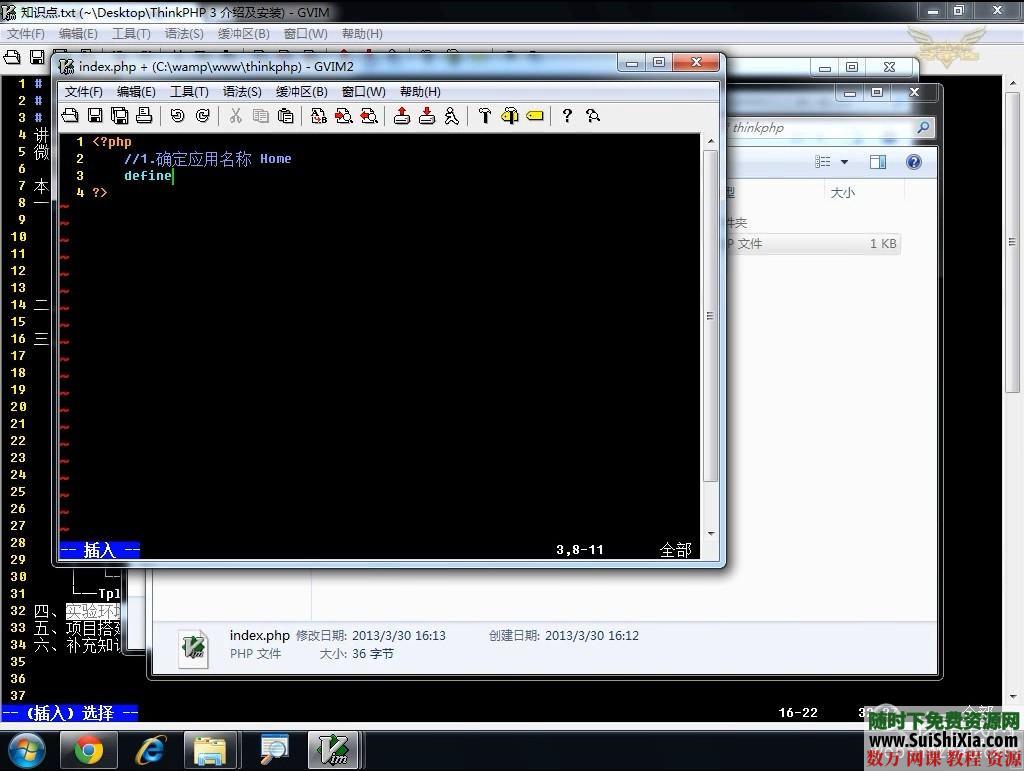Click the Undo icon in GVIM2 toolbar
1024x771 pixels.
tap(177, 116)
